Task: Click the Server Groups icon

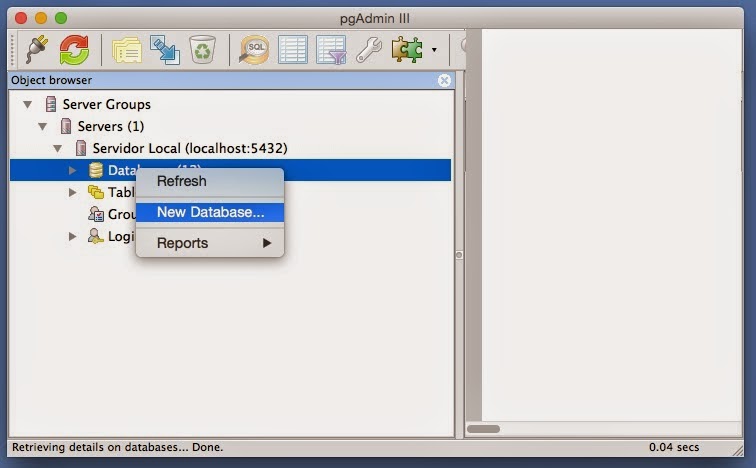Action: (x=51, y=104)
